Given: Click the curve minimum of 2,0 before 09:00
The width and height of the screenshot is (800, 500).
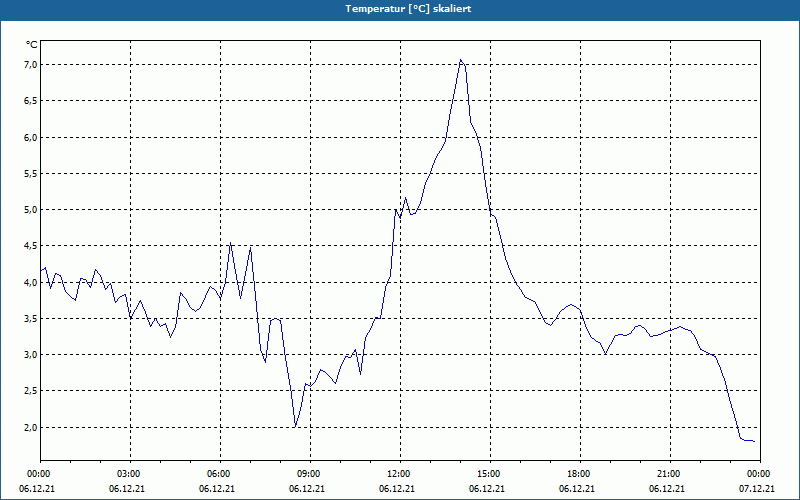Looking at the screenshot, I should tap(295, 427).
